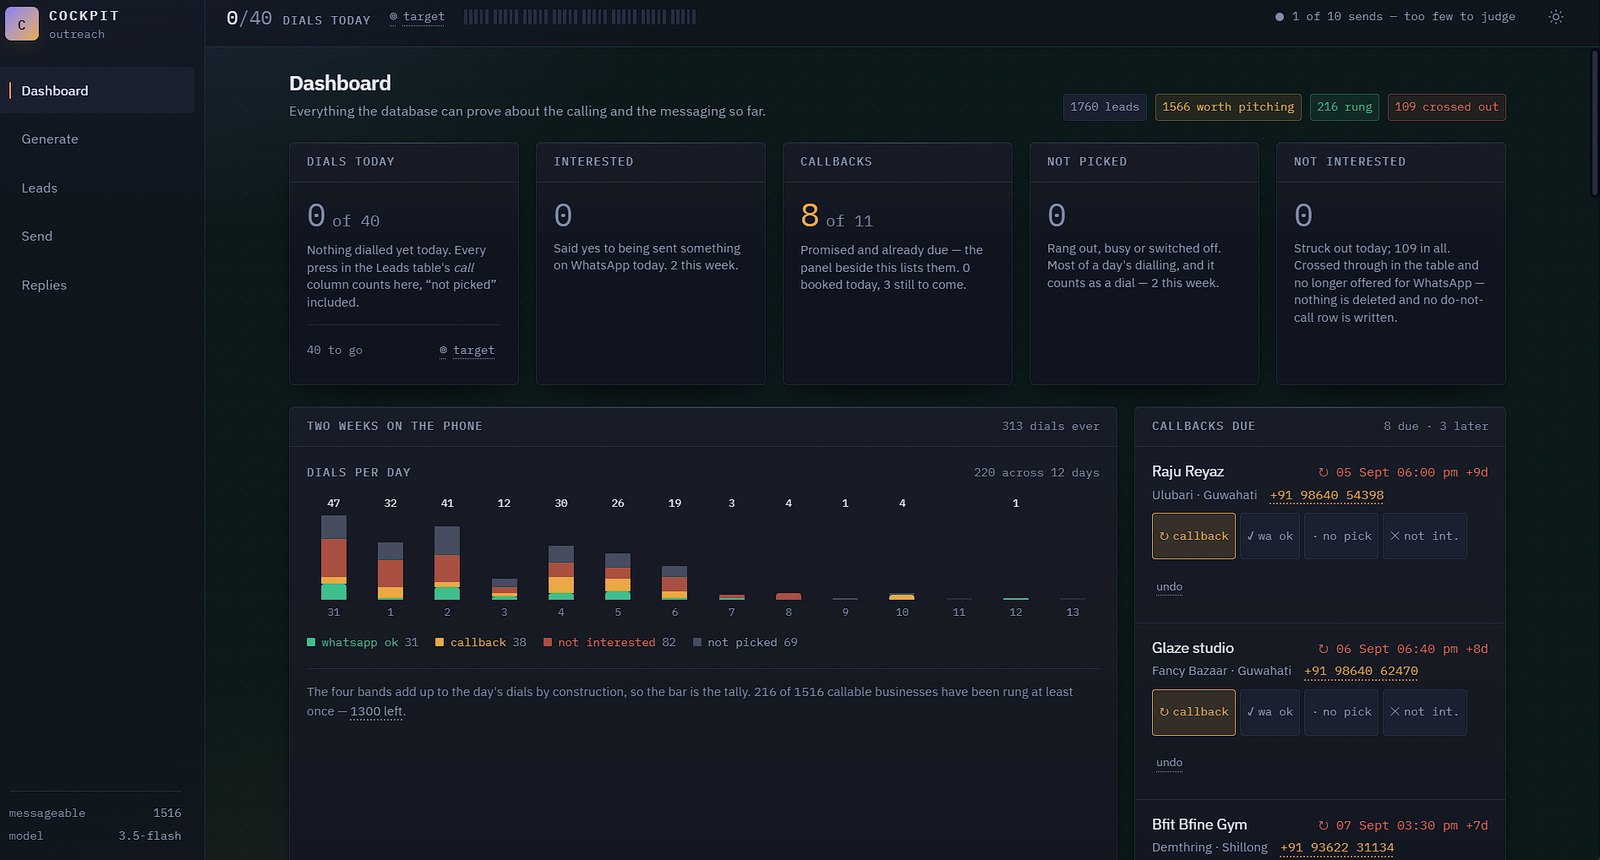Screen dimensions: 1600x860
Task: Click the target link in Dials Today card
Action: [x=467, y=350]
